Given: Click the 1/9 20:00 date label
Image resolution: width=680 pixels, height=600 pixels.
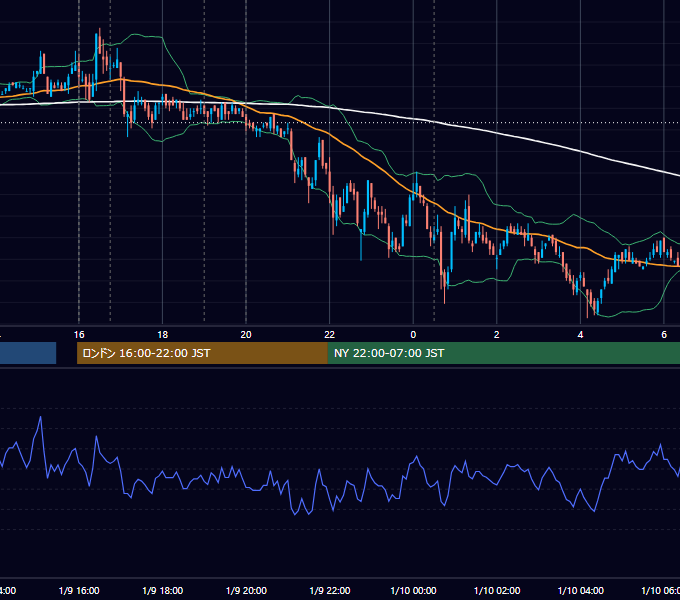Looking at the screenshot, I should point(246,590).
